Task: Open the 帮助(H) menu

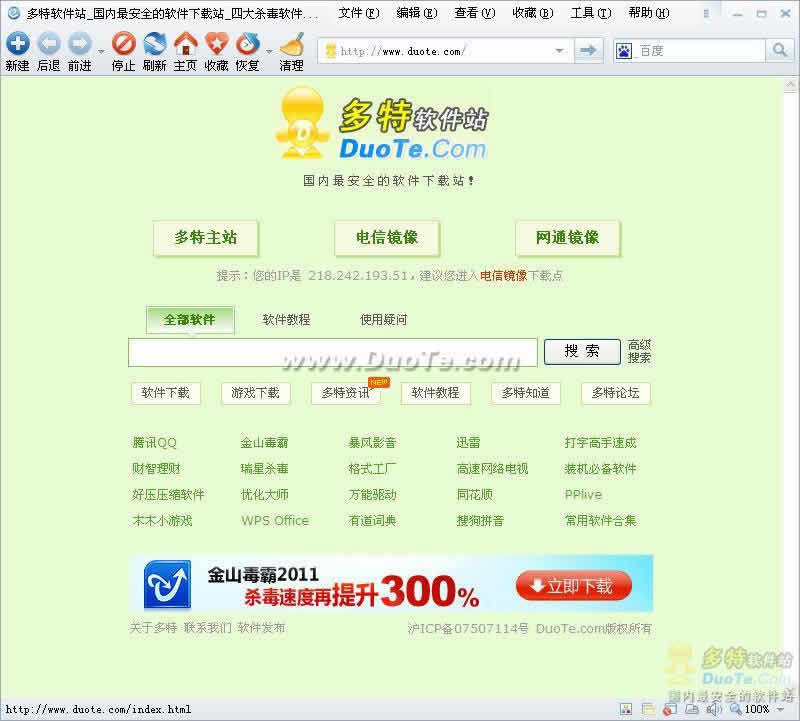Action: coord(649,13)
